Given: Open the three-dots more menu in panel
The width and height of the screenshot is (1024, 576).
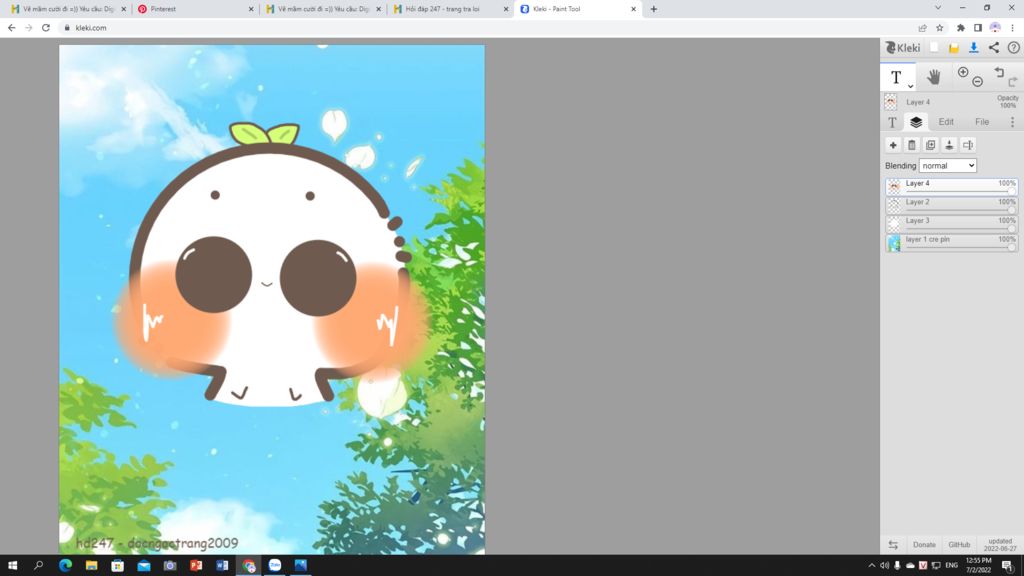Looking at the screenshot, I should pos(1012,122).
